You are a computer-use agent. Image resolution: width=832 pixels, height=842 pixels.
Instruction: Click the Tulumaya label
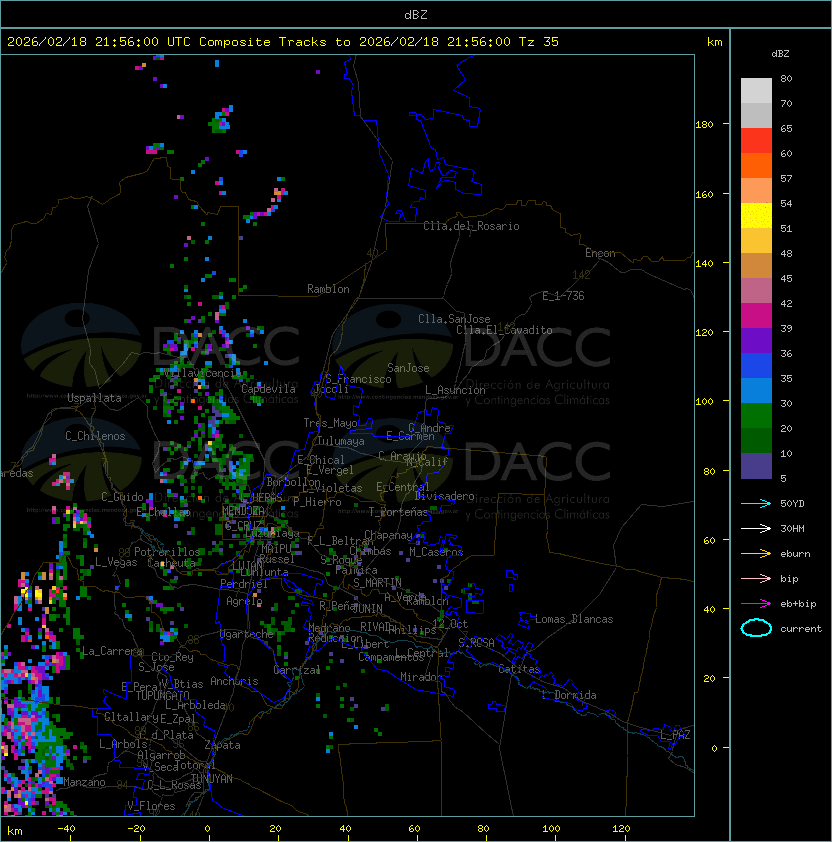[341, 441]
